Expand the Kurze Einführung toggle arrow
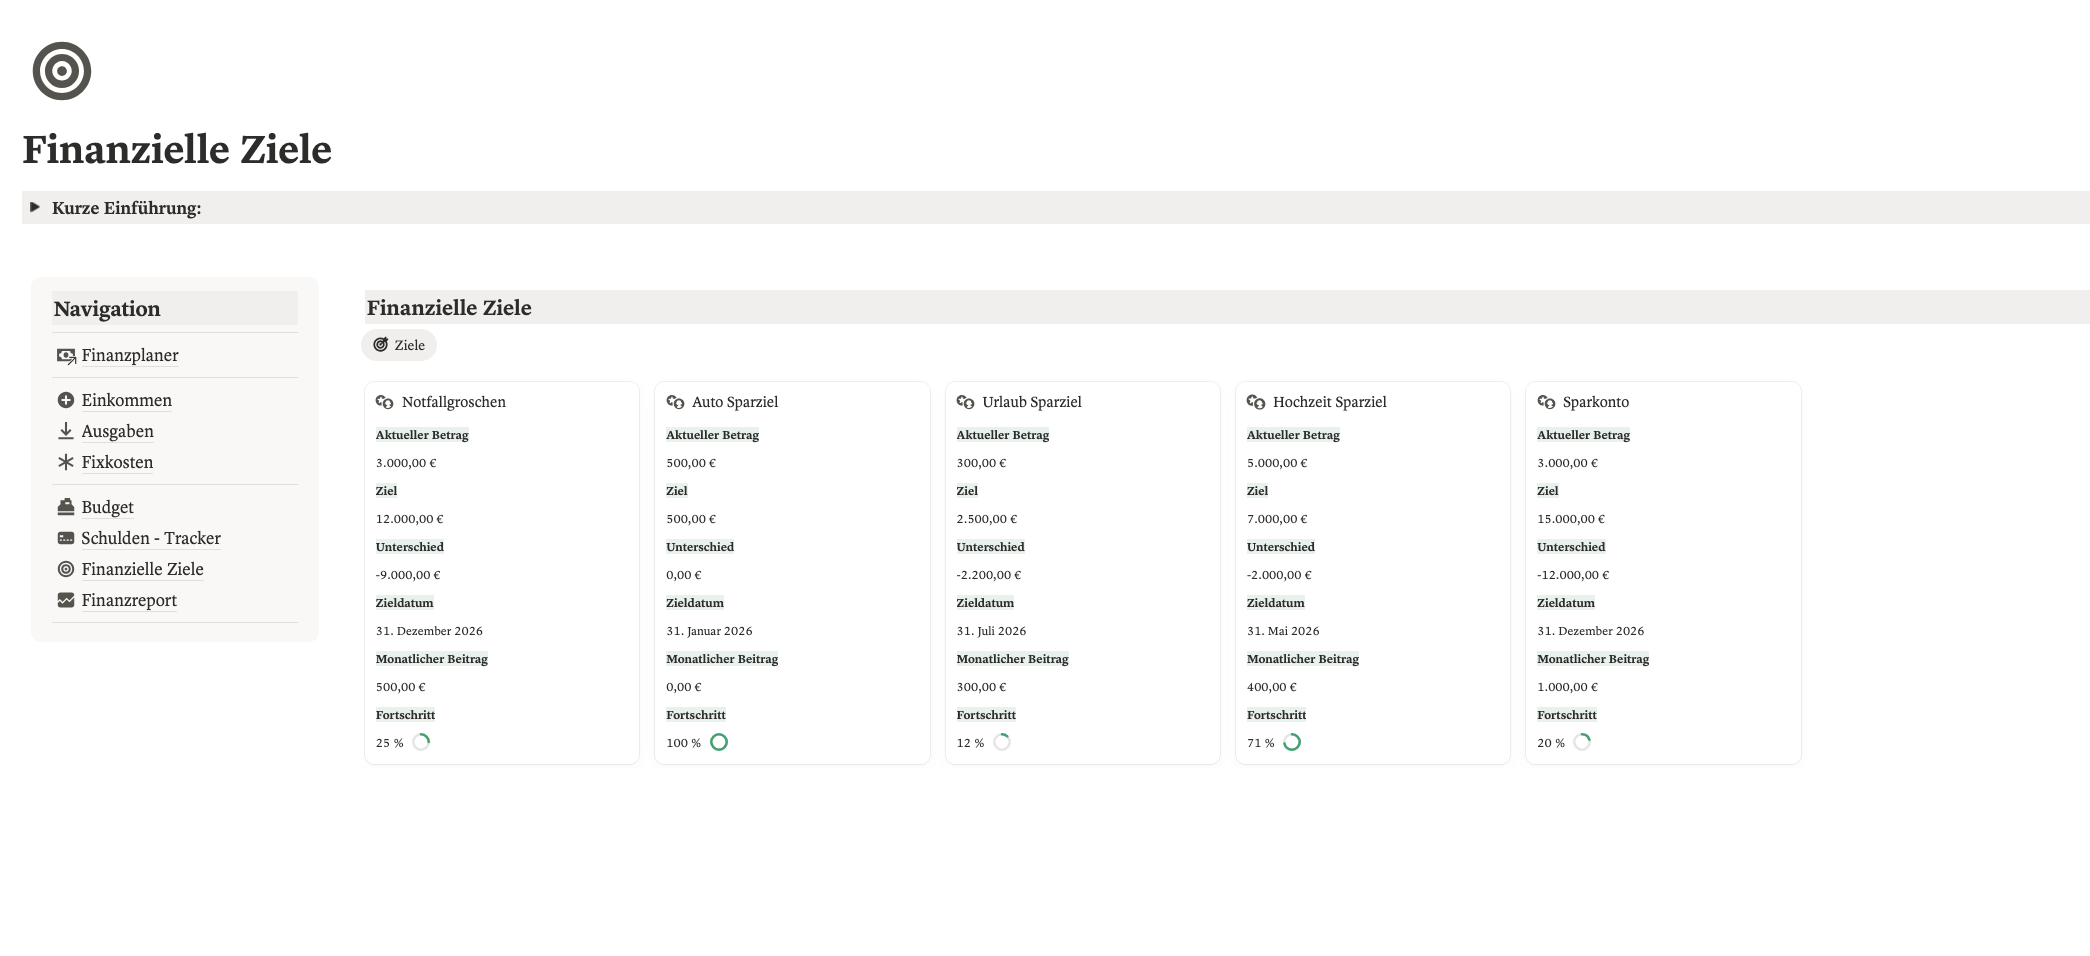 click(x=35, y=208)
